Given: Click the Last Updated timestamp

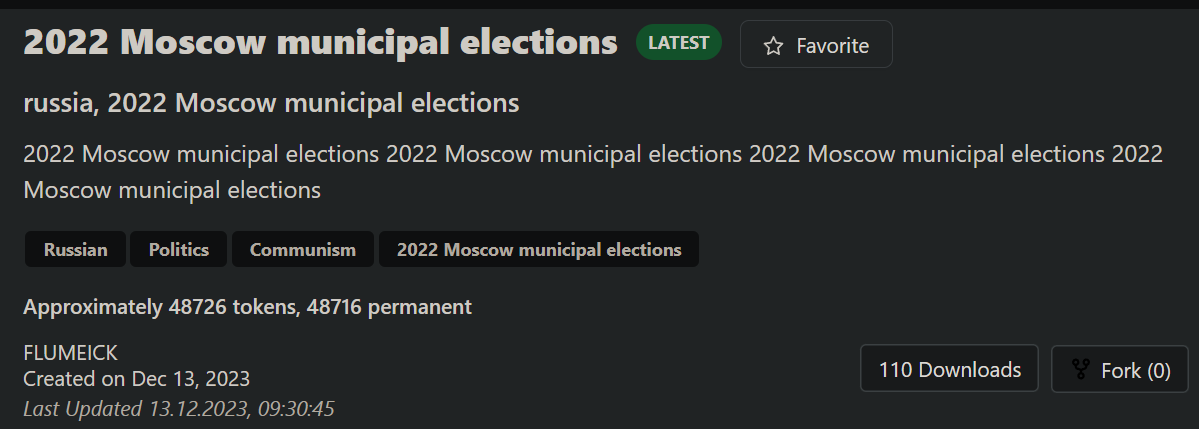Looking at the screenshot, I should tap(179, 408).
